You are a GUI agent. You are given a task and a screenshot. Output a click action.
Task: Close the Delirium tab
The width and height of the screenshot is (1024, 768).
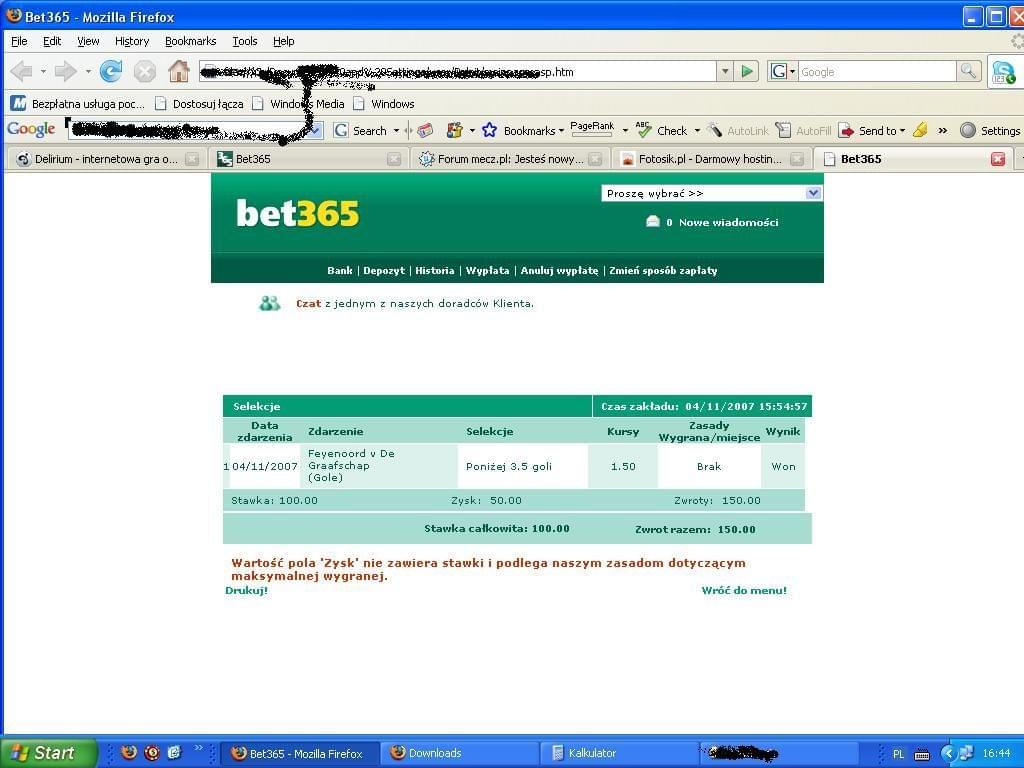tap(192, 159)
